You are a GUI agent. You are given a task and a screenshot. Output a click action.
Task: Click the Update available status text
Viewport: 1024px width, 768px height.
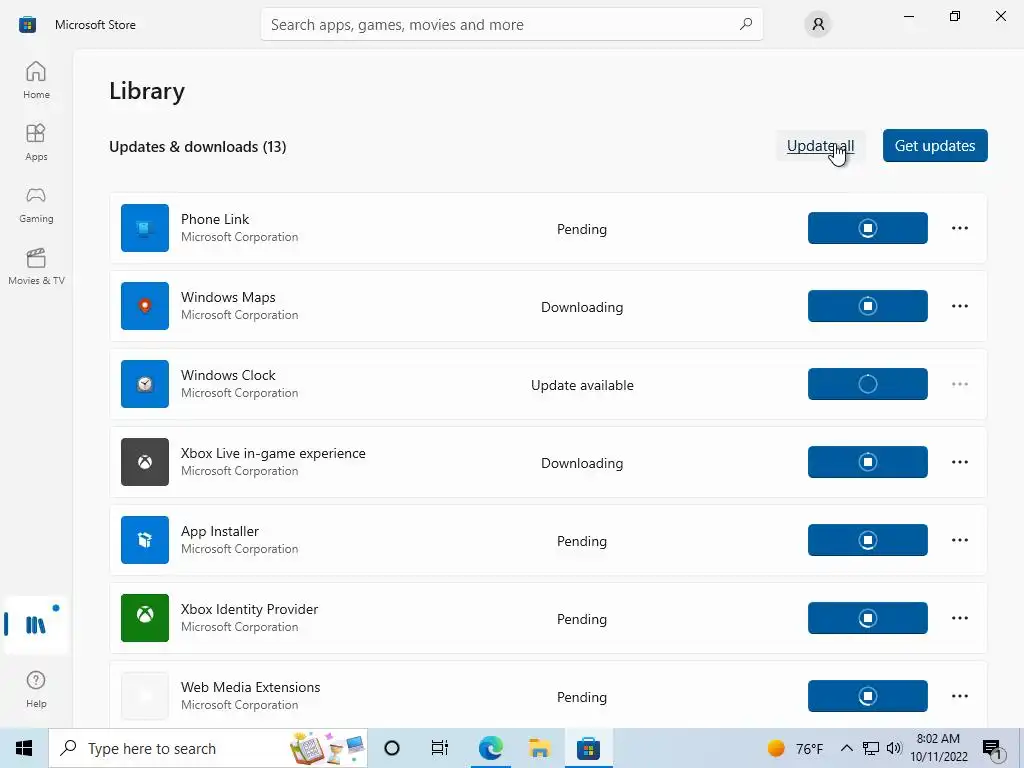(x=582, y=385)
